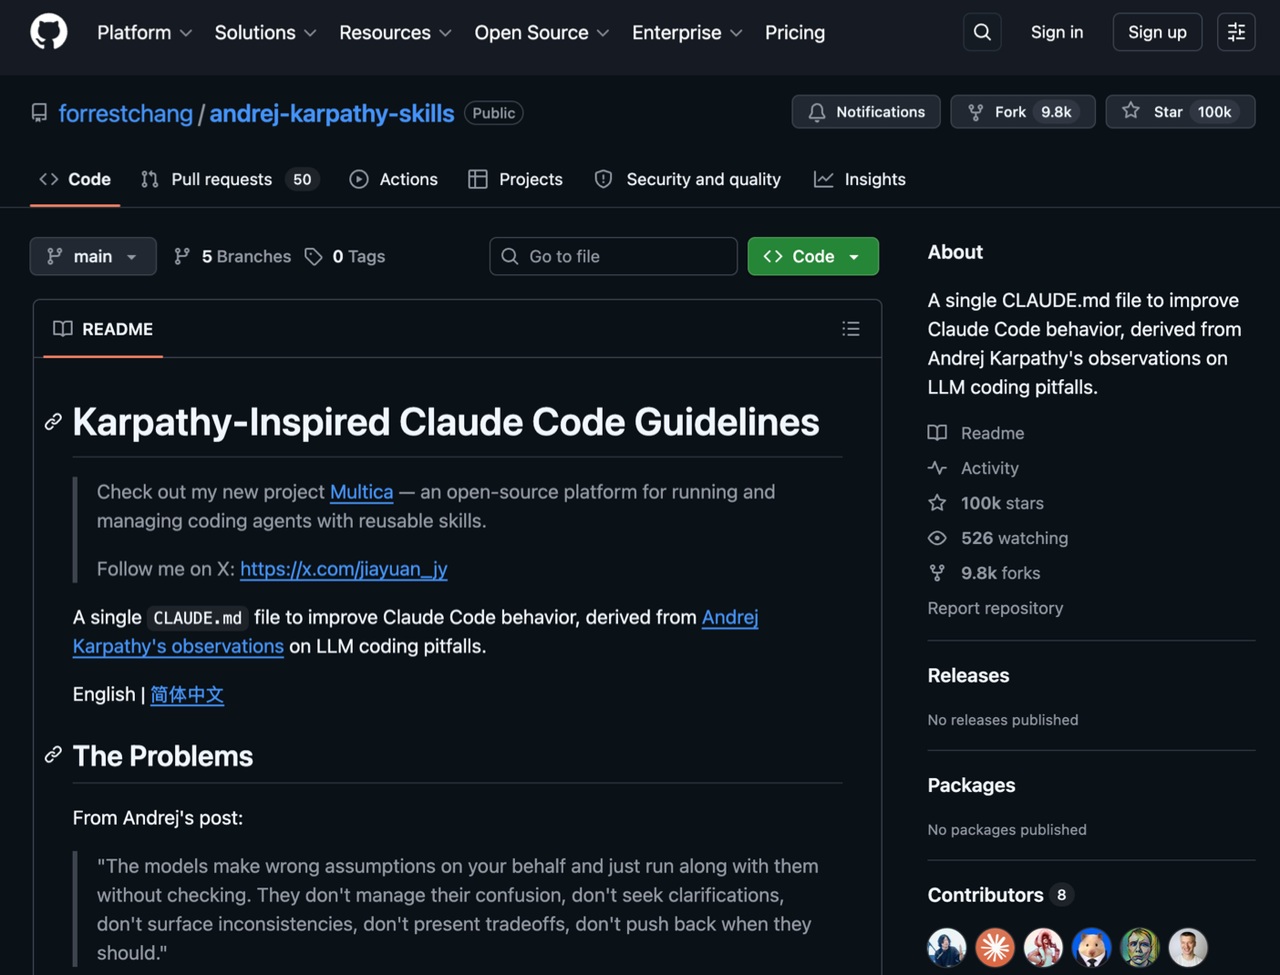Image resolution: width=1280 pixels, height=975 pixels.
Task: Click the Sign in link
Action: 1057,32
